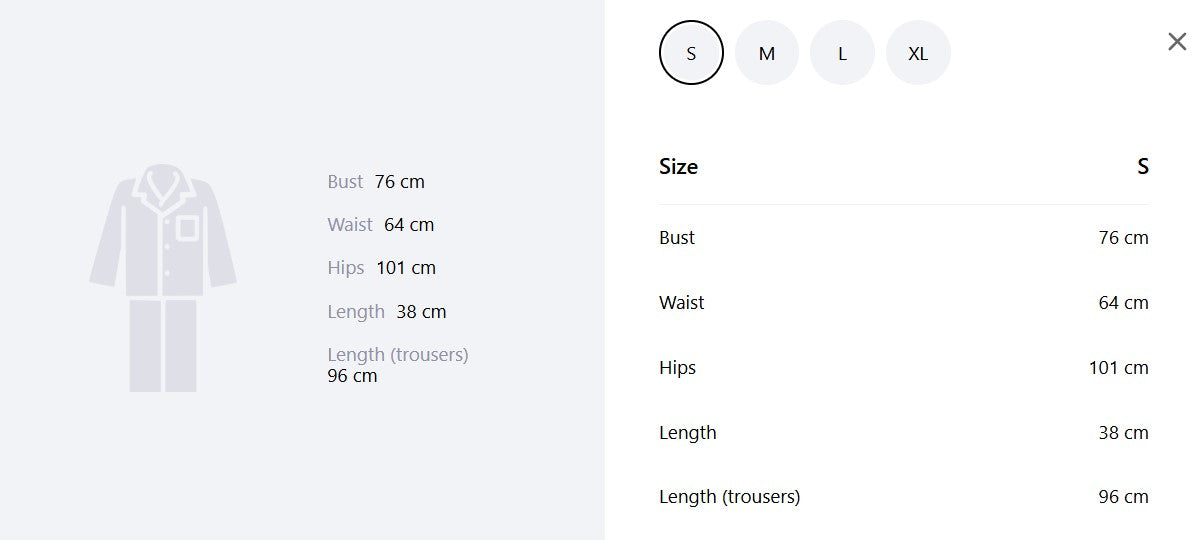Close the size guide panel

[1177, 42]
